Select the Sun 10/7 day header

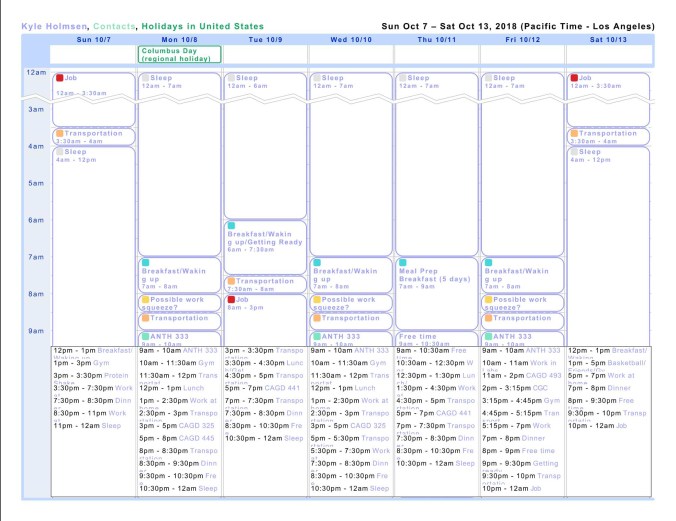[x=94, y=40]
